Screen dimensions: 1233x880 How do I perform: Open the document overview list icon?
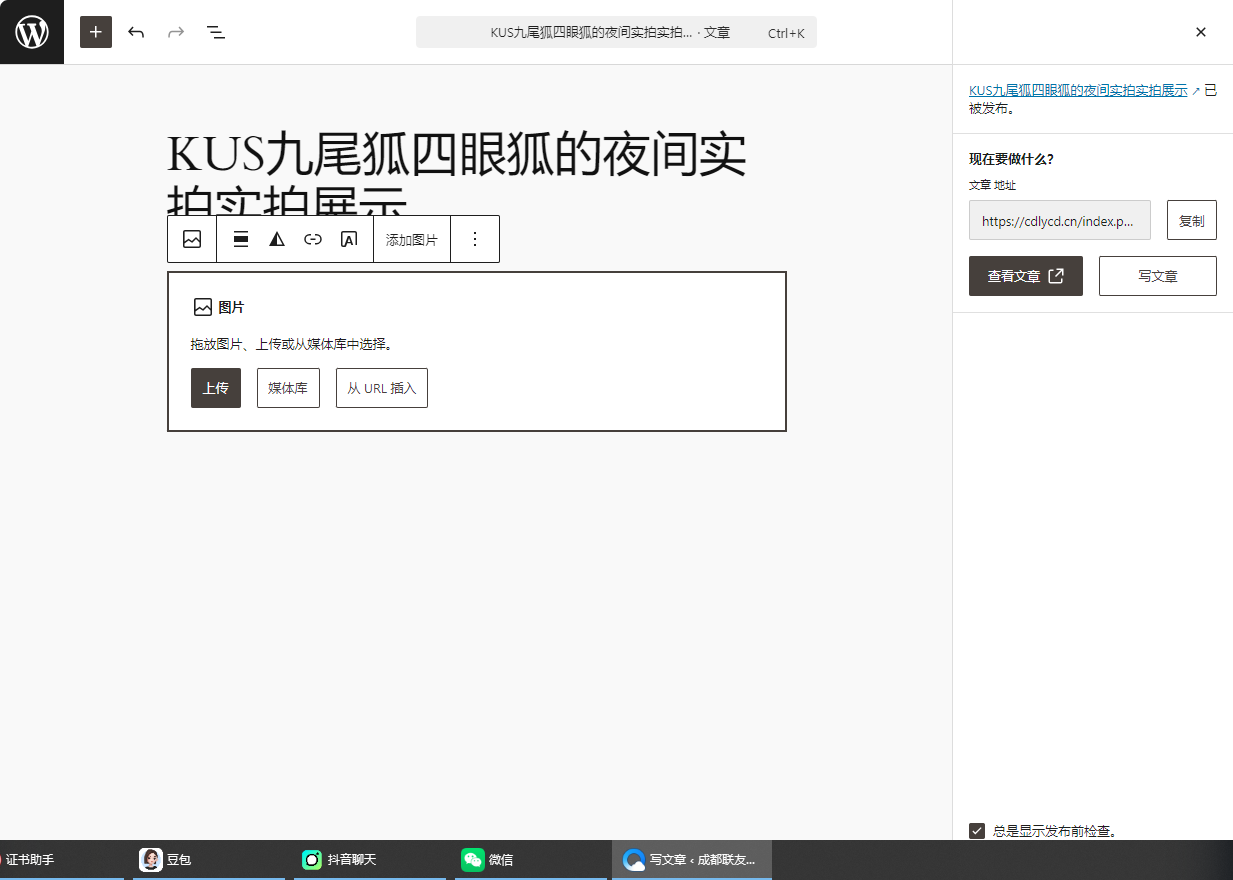click(216, 32)
